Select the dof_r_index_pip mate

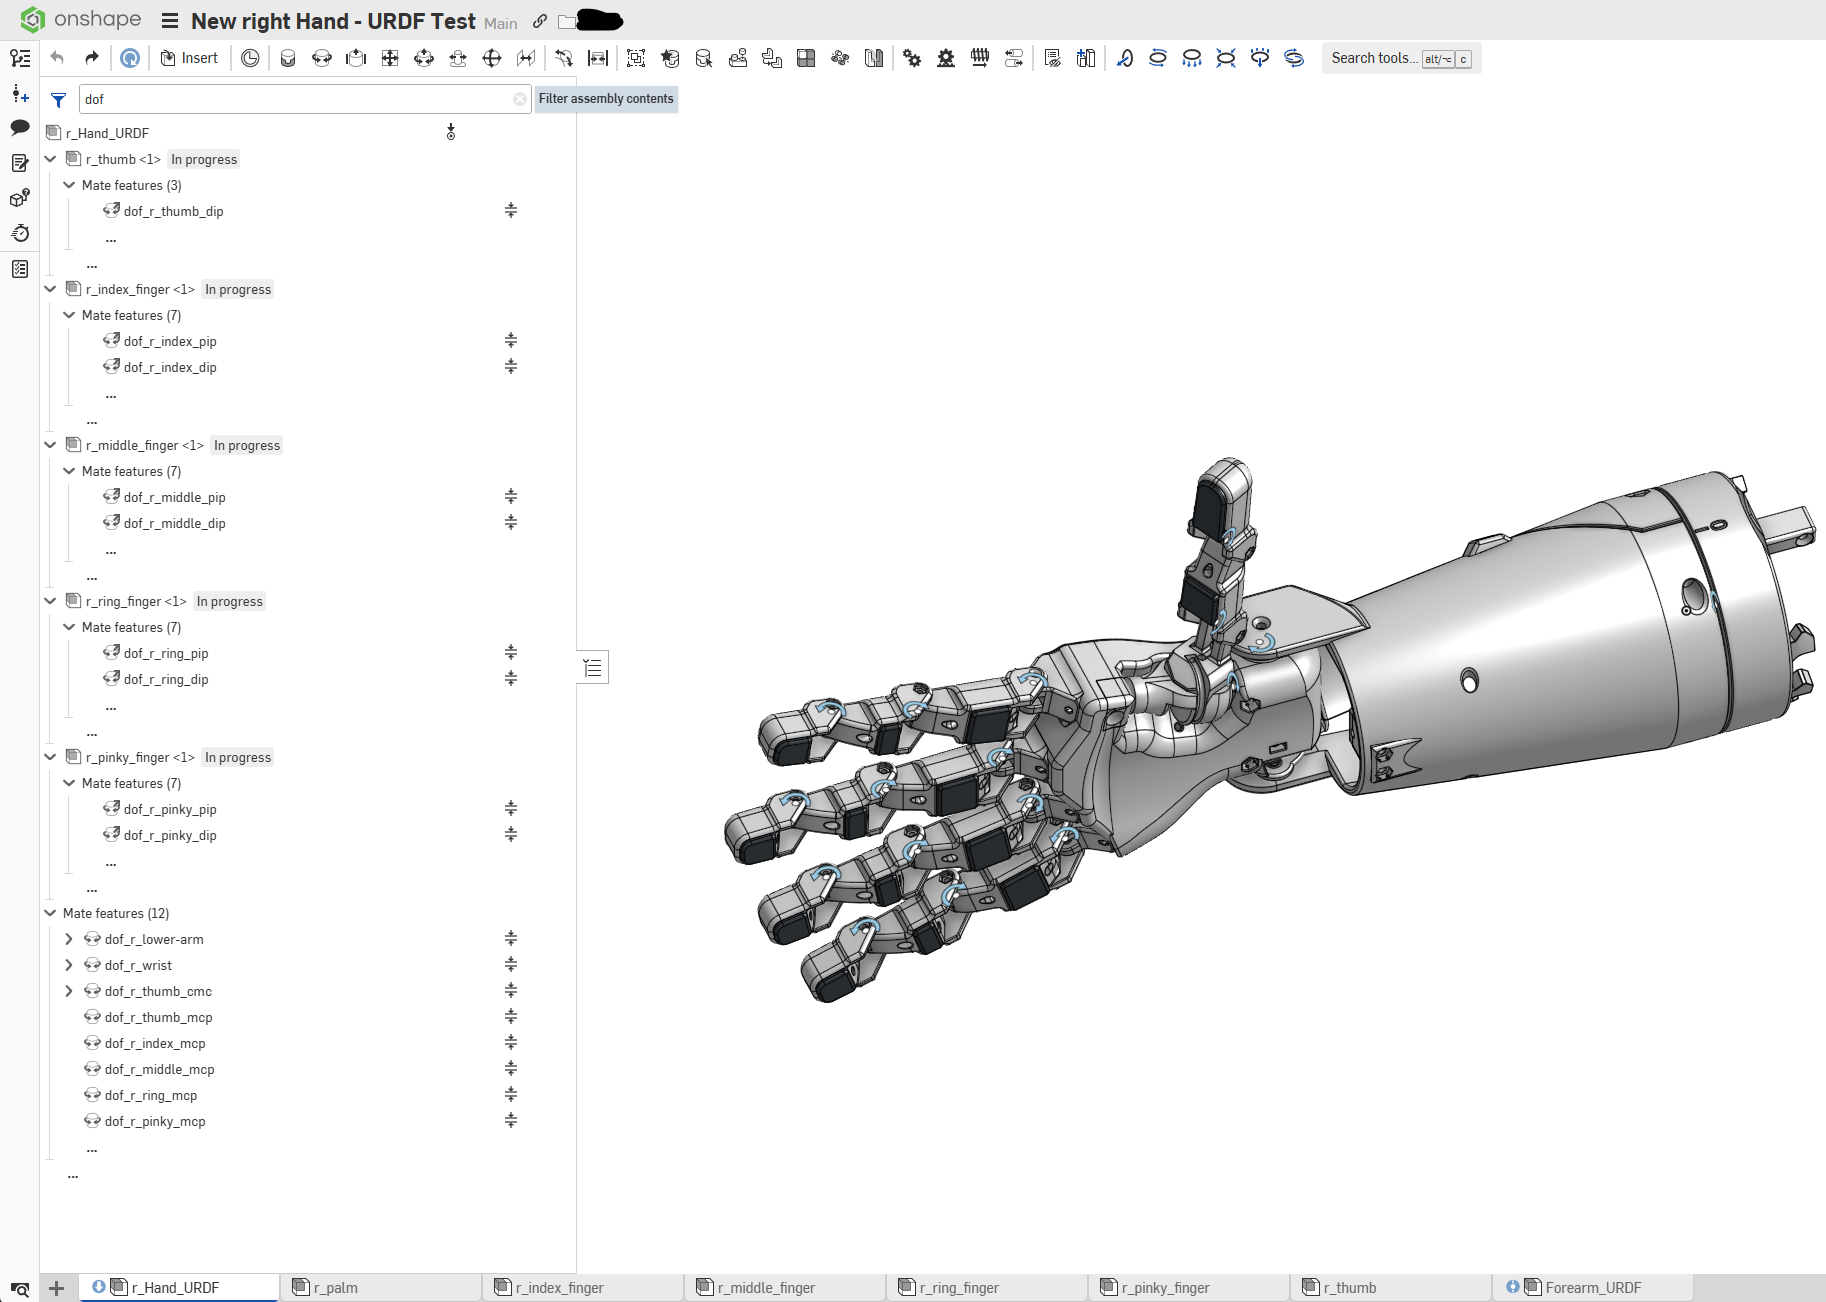(170, 341)
